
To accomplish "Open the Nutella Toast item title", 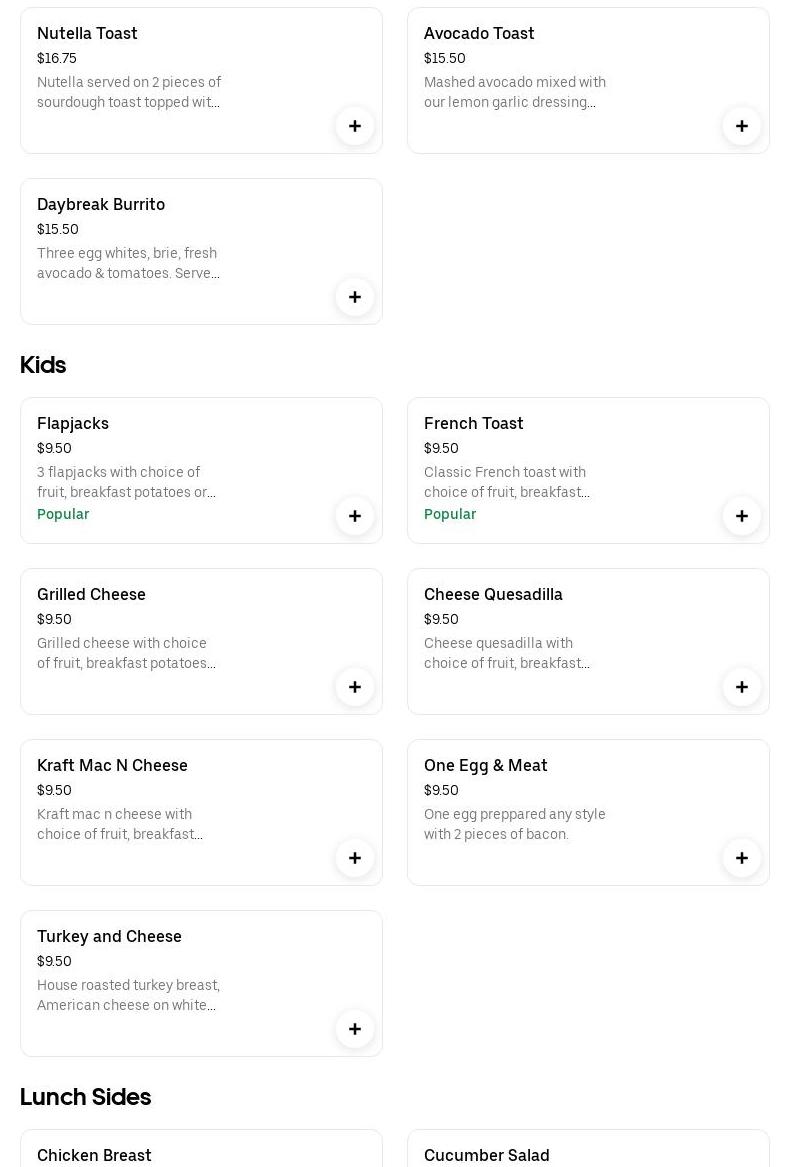I will coord(87,33).
